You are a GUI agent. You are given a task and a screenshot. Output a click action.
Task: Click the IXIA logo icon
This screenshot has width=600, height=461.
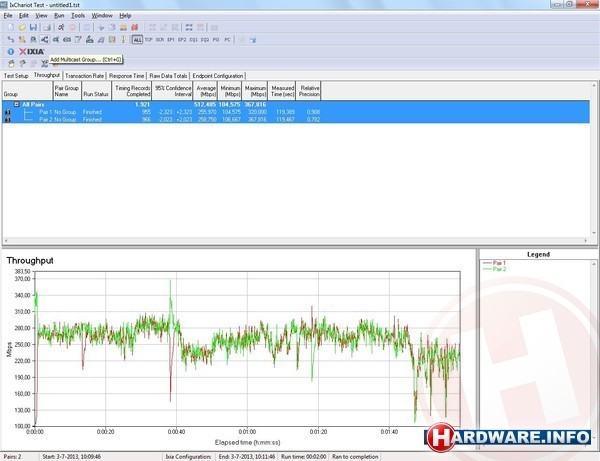click(32, 50)
